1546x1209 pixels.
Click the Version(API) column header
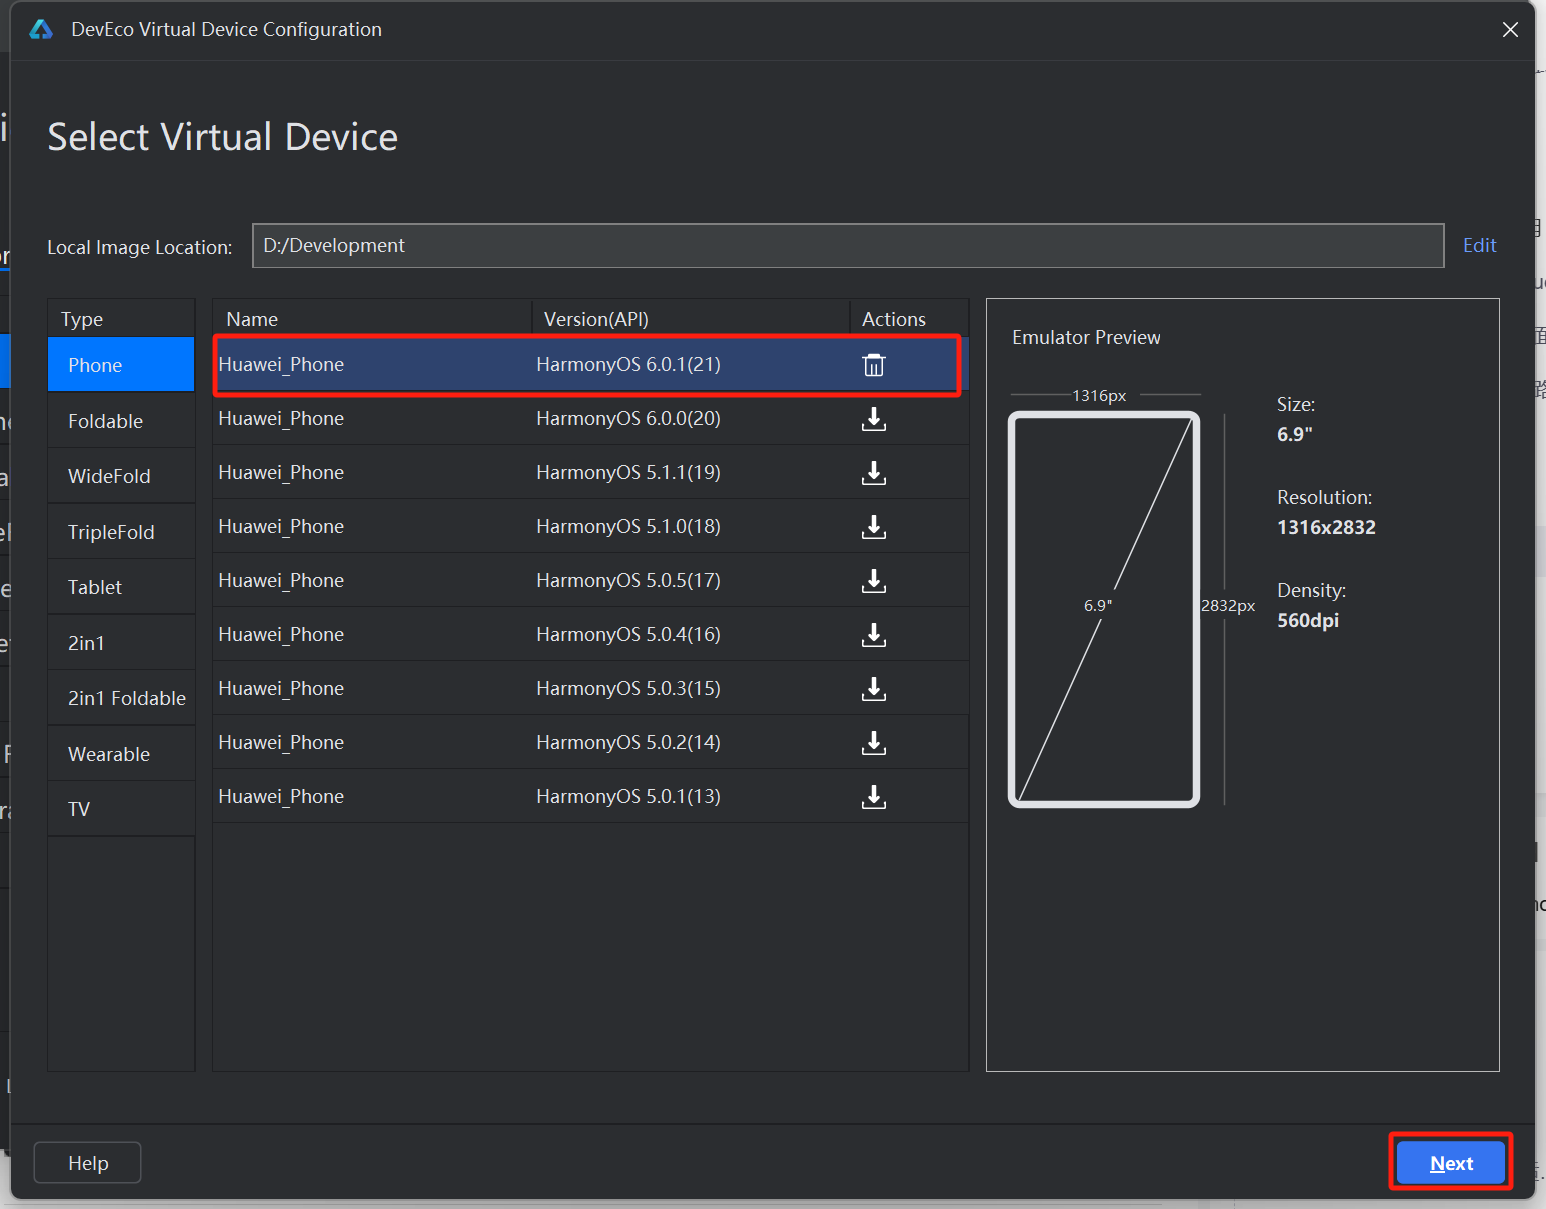point(691,319)
